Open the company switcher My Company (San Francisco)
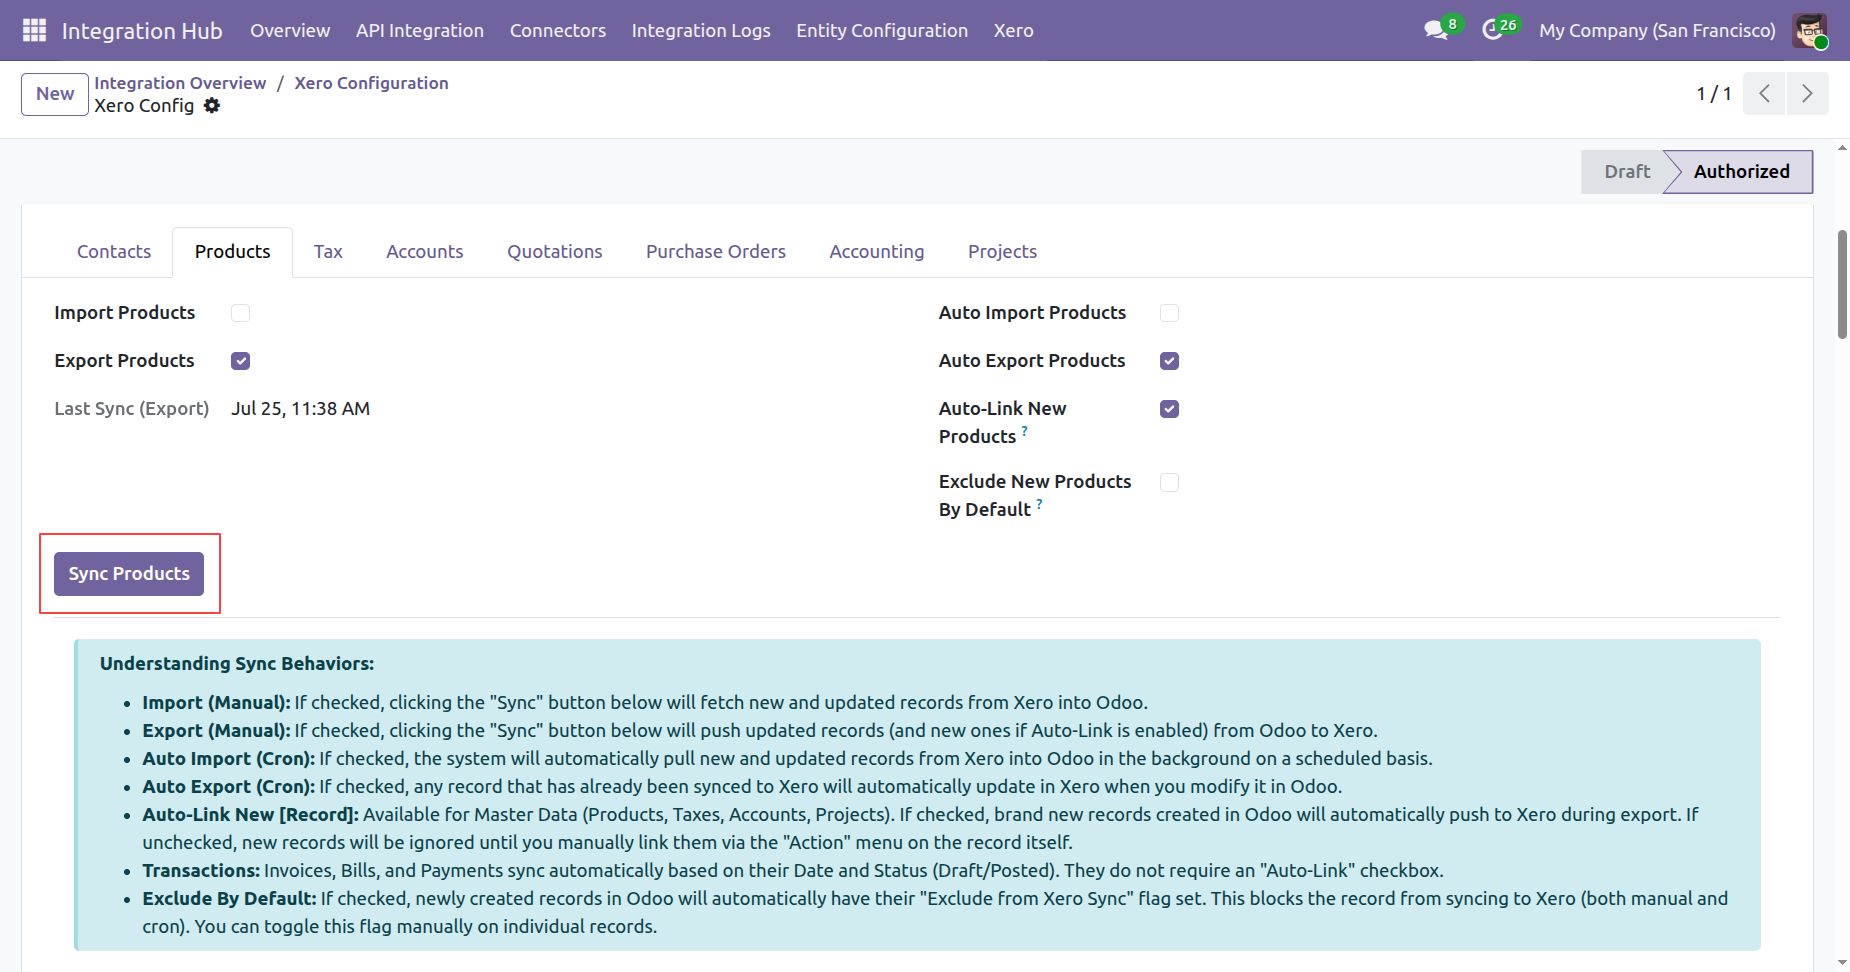This screenshot has height=972, width=1850. point(1657,30)
